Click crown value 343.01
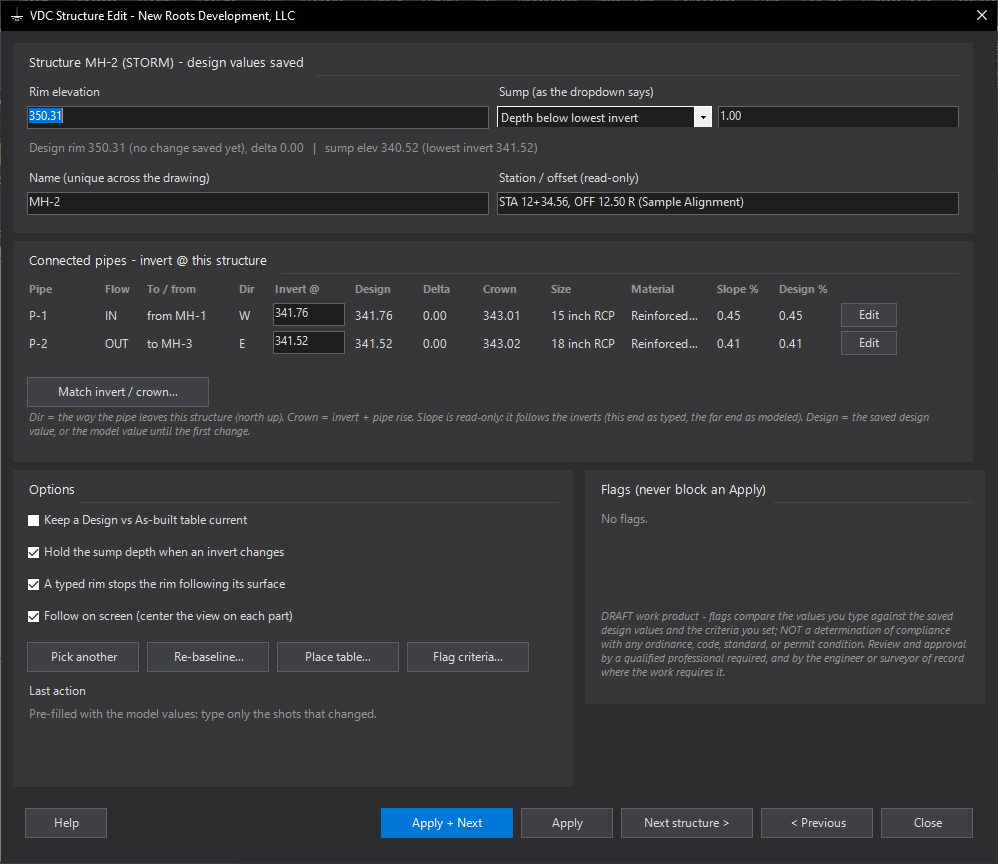The height and width of the screenshot is (864, 998). (x=502, y=316)
